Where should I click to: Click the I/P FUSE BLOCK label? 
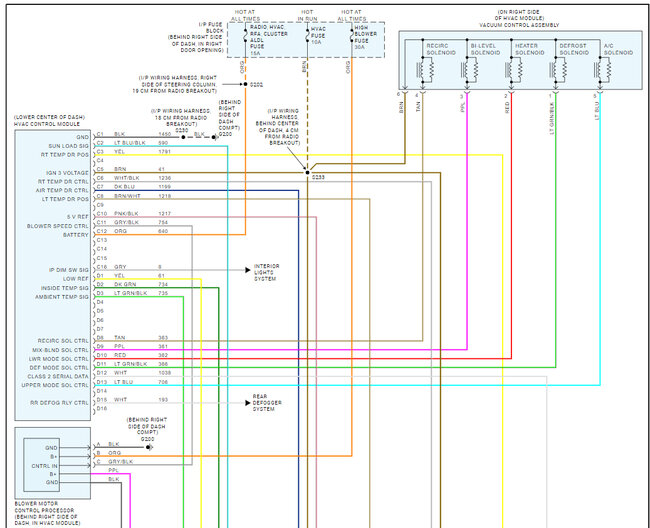point(211,28)
